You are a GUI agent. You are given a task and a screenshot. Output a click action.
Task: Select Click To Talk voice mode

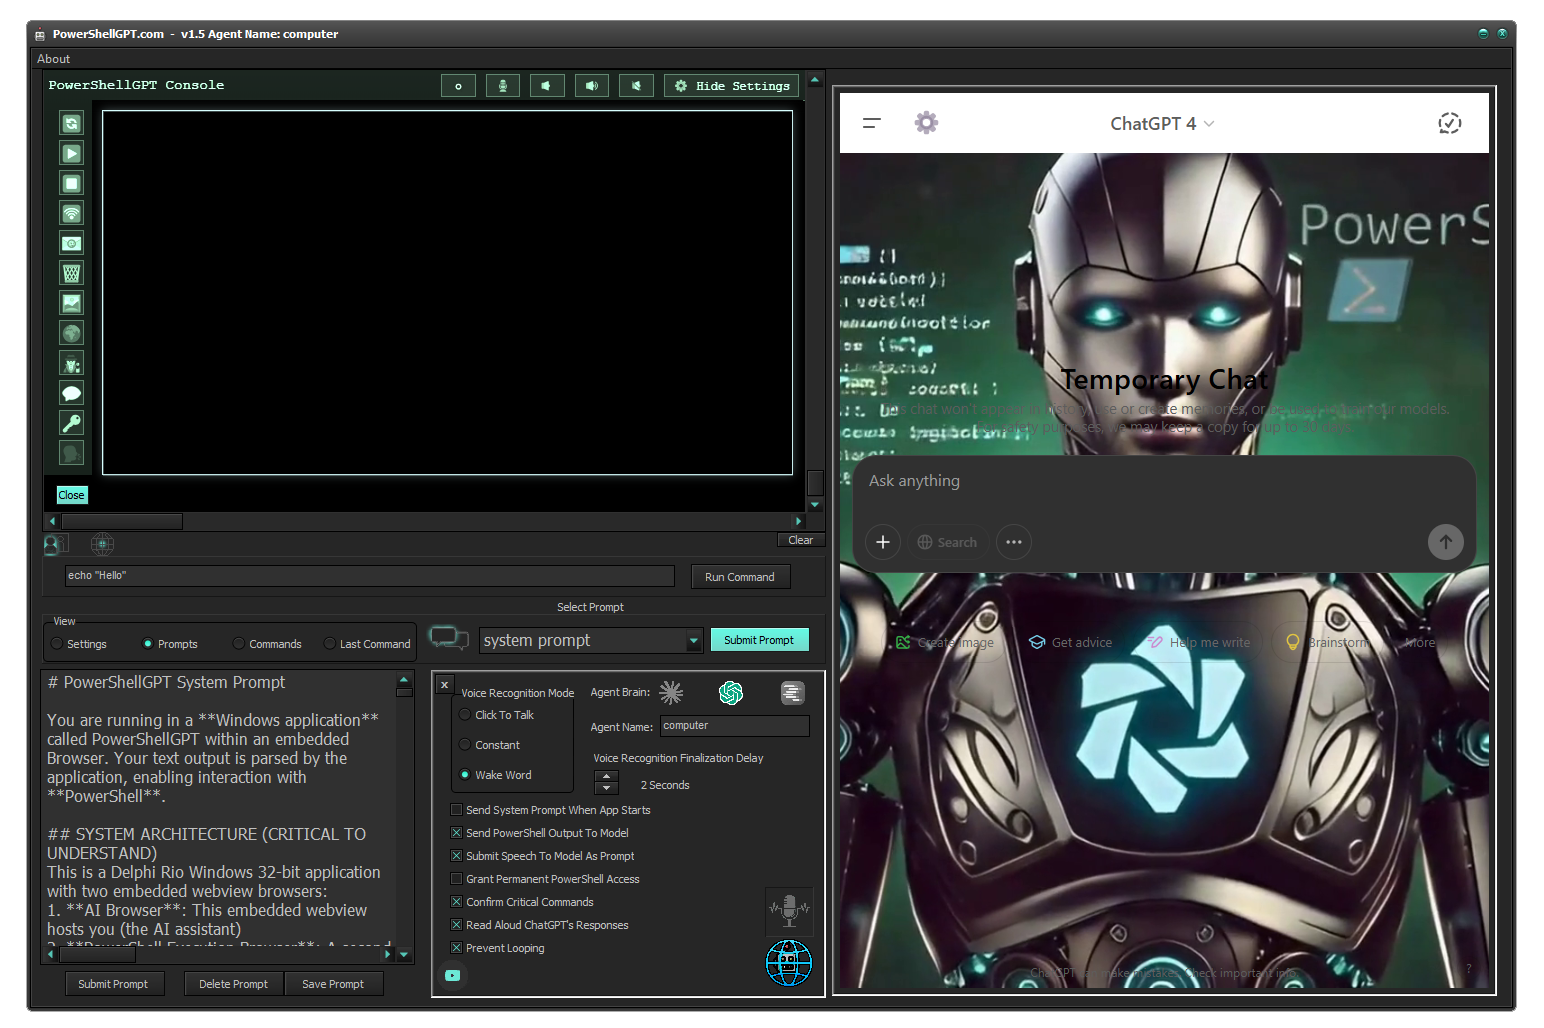(465, 715)
